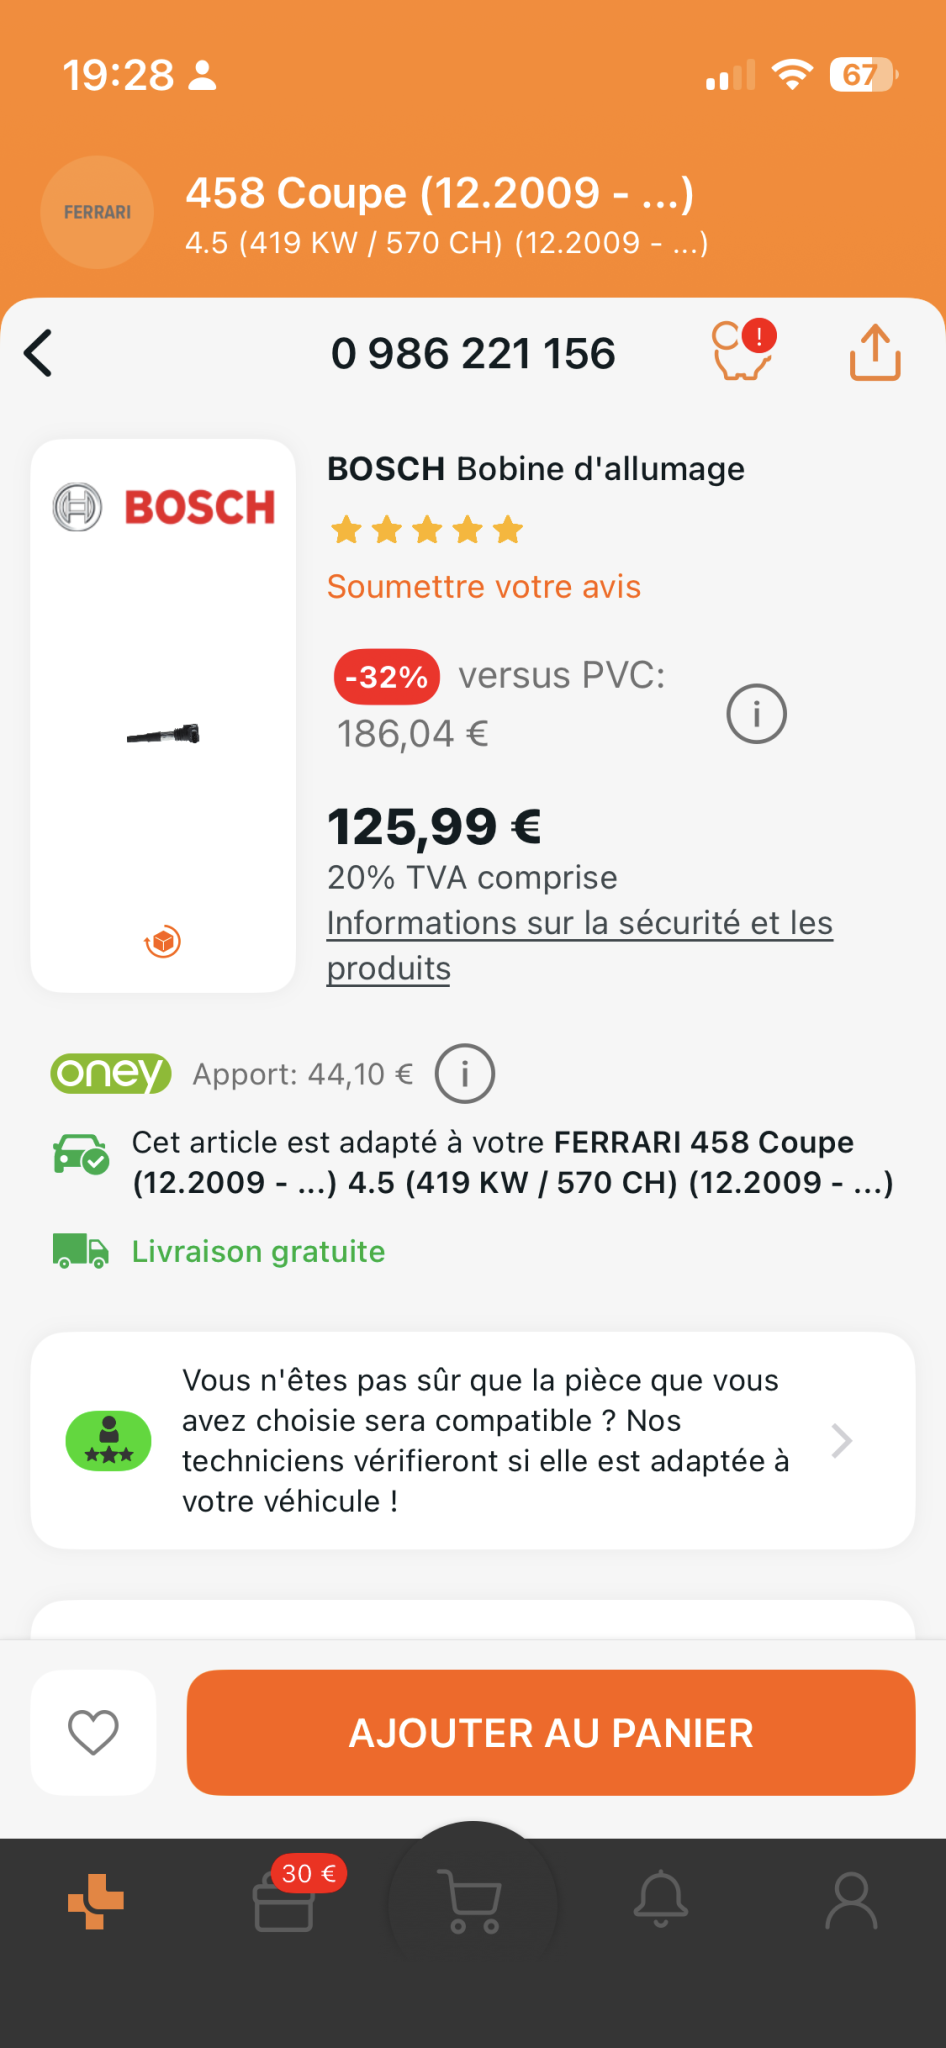Tap the five-star rating
Image resolution: width=946 pixels, height=2048 pixels.
coord(427,530)
